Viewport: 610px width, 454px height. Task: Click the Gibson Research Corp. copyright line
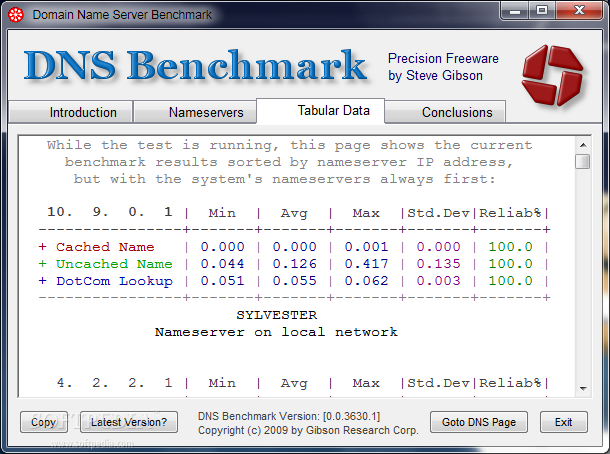(308, 430)
